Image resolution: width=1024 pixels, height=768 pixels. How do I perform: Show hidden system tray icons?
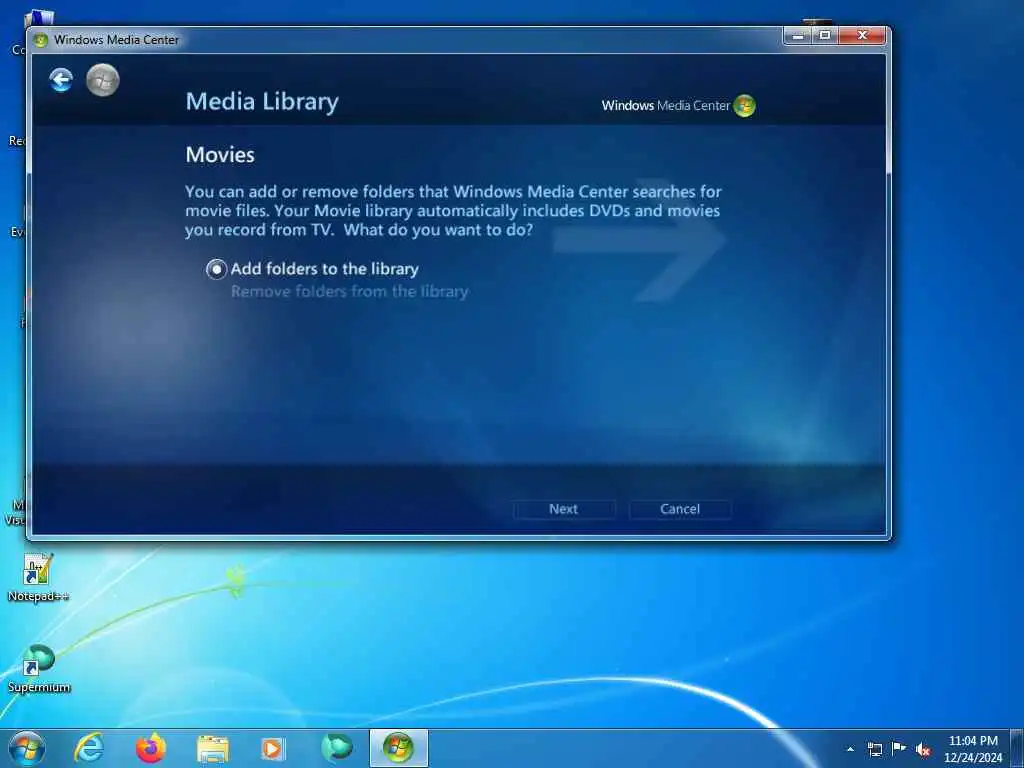[850, 749]
